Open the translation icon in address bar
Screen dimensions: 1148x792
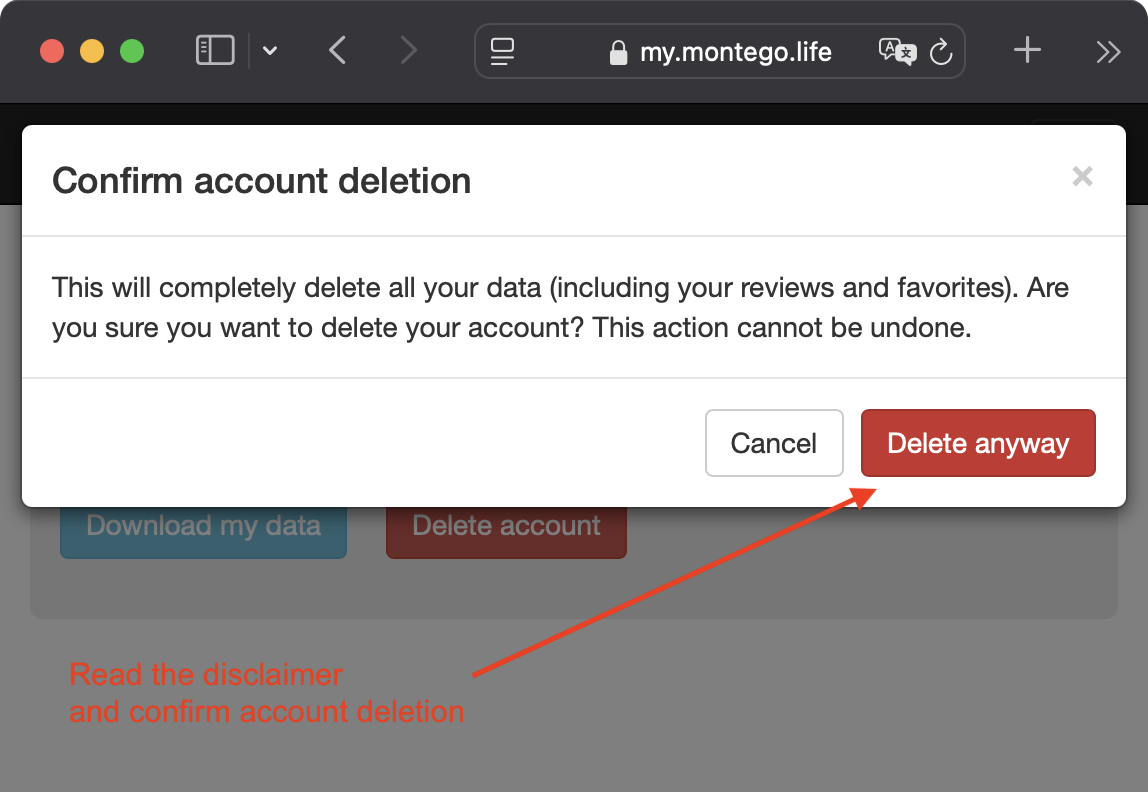(898, 51)
